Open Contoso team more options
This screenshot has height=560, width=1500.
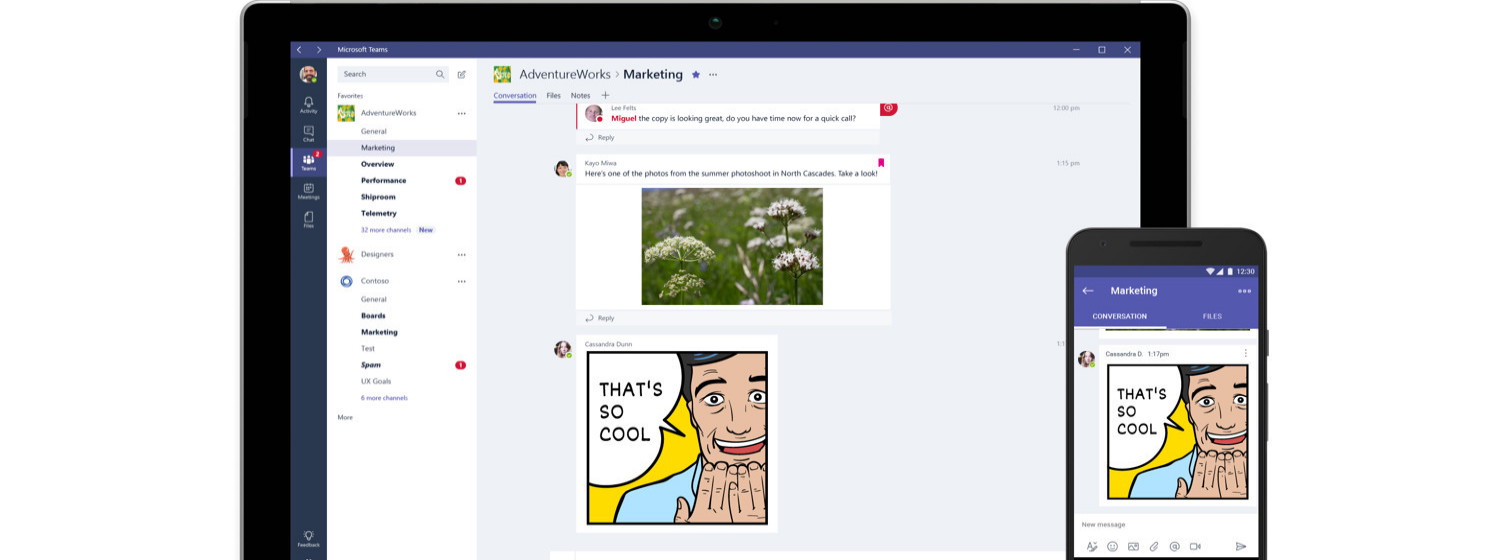(461, 281)
